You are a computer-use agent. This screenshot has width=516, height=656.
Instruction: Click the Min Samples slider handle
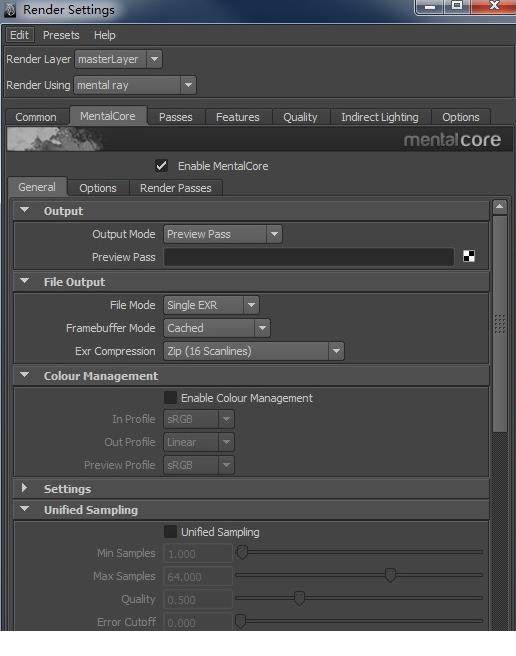tap(242, 552)
